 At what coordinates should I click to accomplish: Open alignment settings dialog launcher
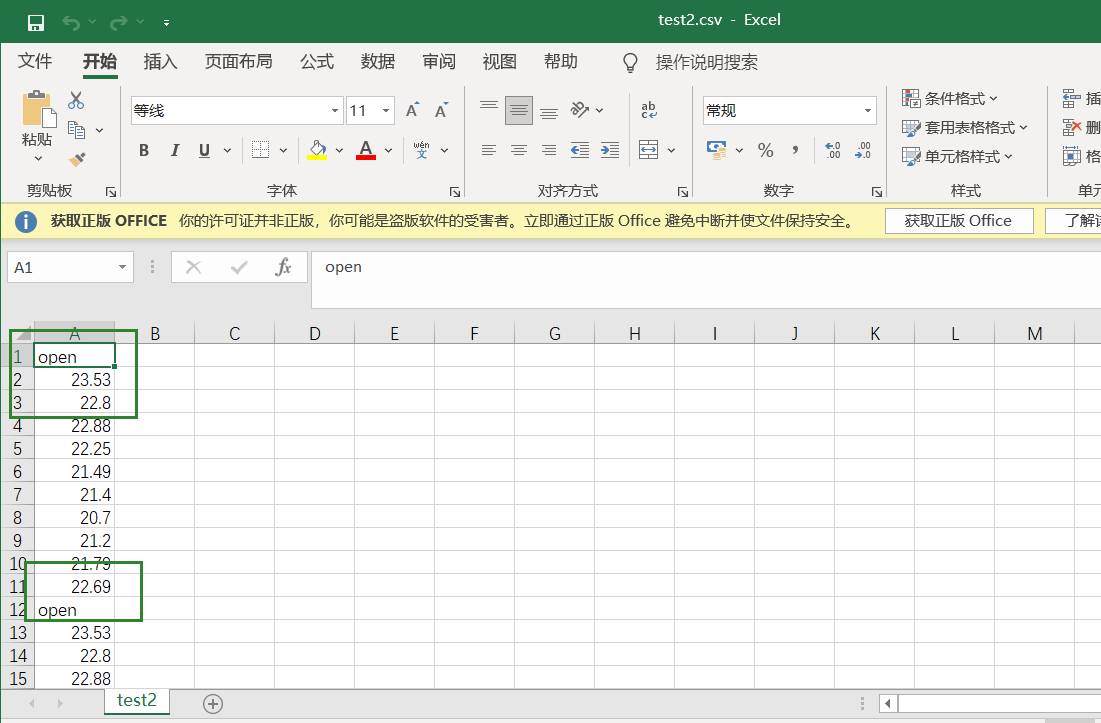click(x=683, y=192)
